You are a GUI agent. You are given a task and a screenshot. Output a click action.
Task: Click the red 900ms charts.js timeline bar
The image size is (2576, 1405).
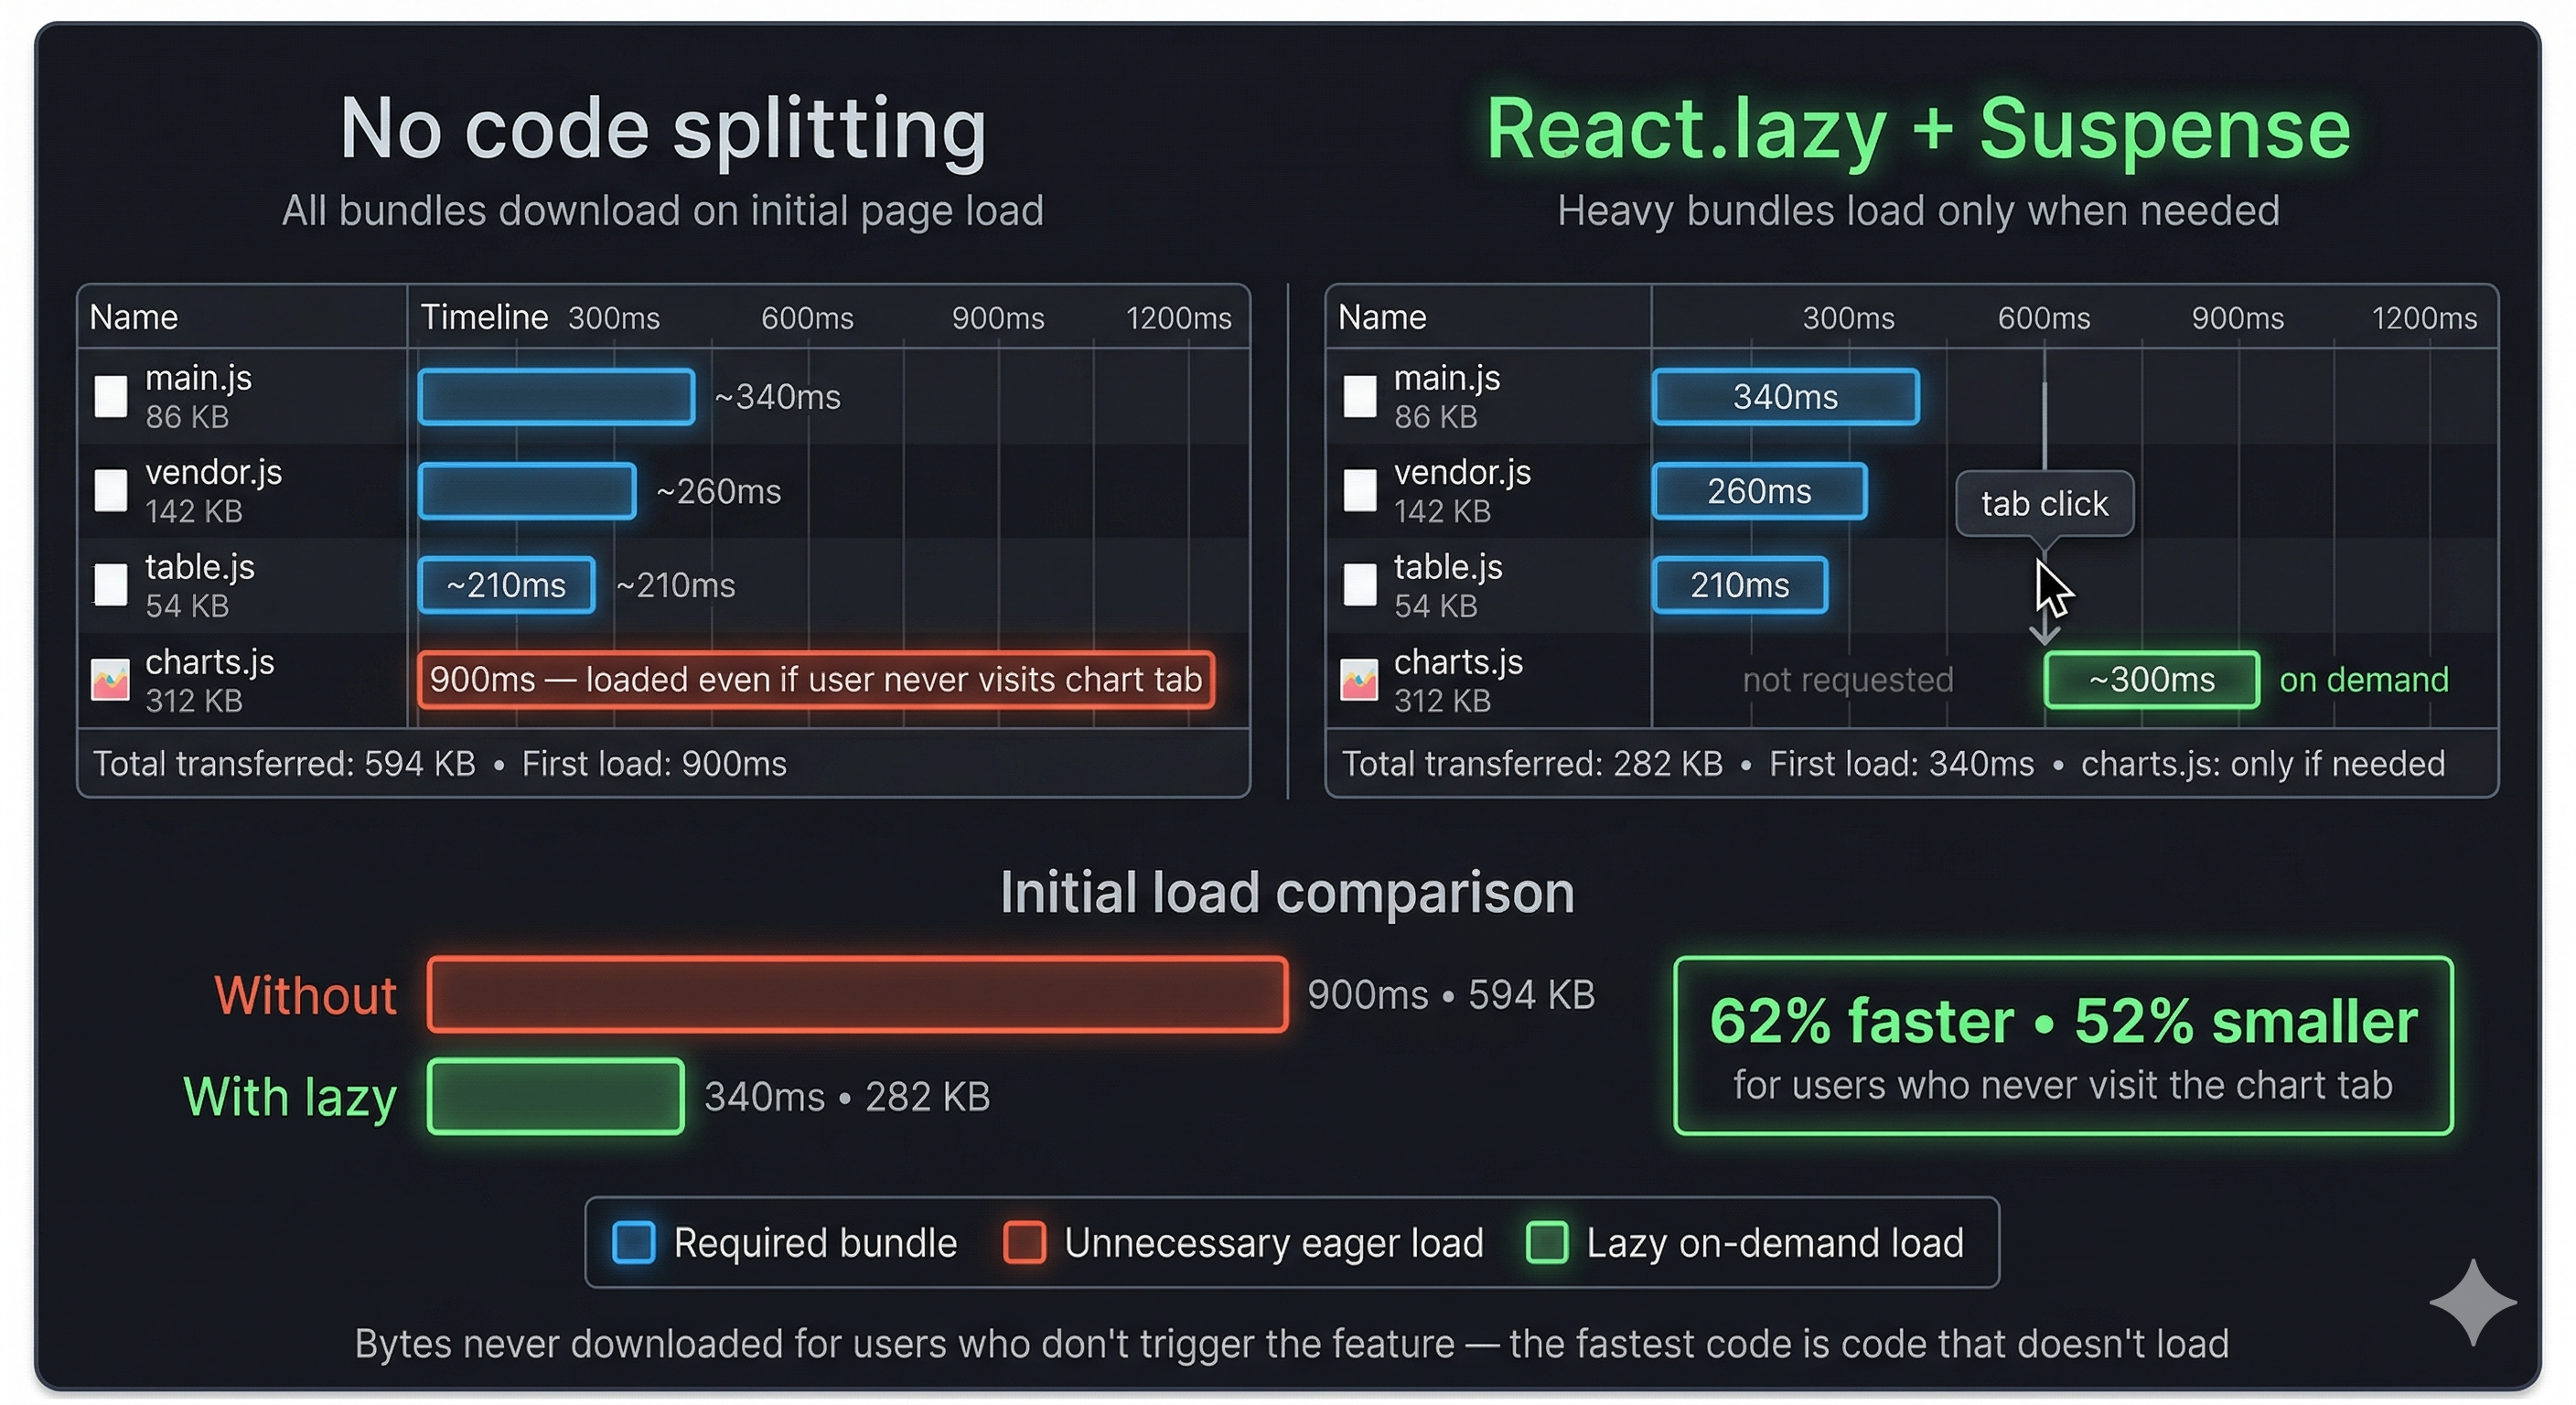[x=816, y=680]
